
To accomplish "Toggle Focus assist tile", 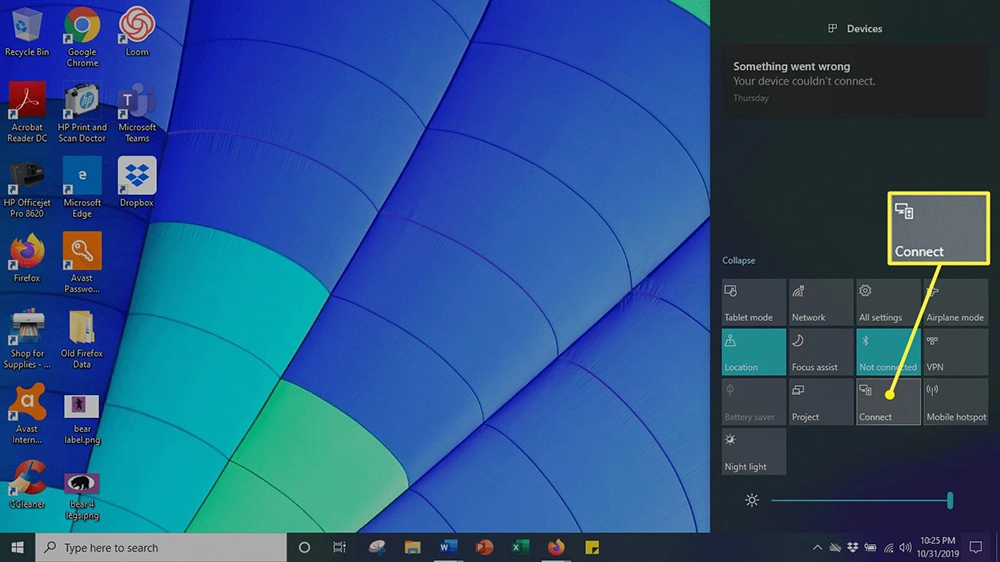I will pyautogui.click(x=821, y=352).
